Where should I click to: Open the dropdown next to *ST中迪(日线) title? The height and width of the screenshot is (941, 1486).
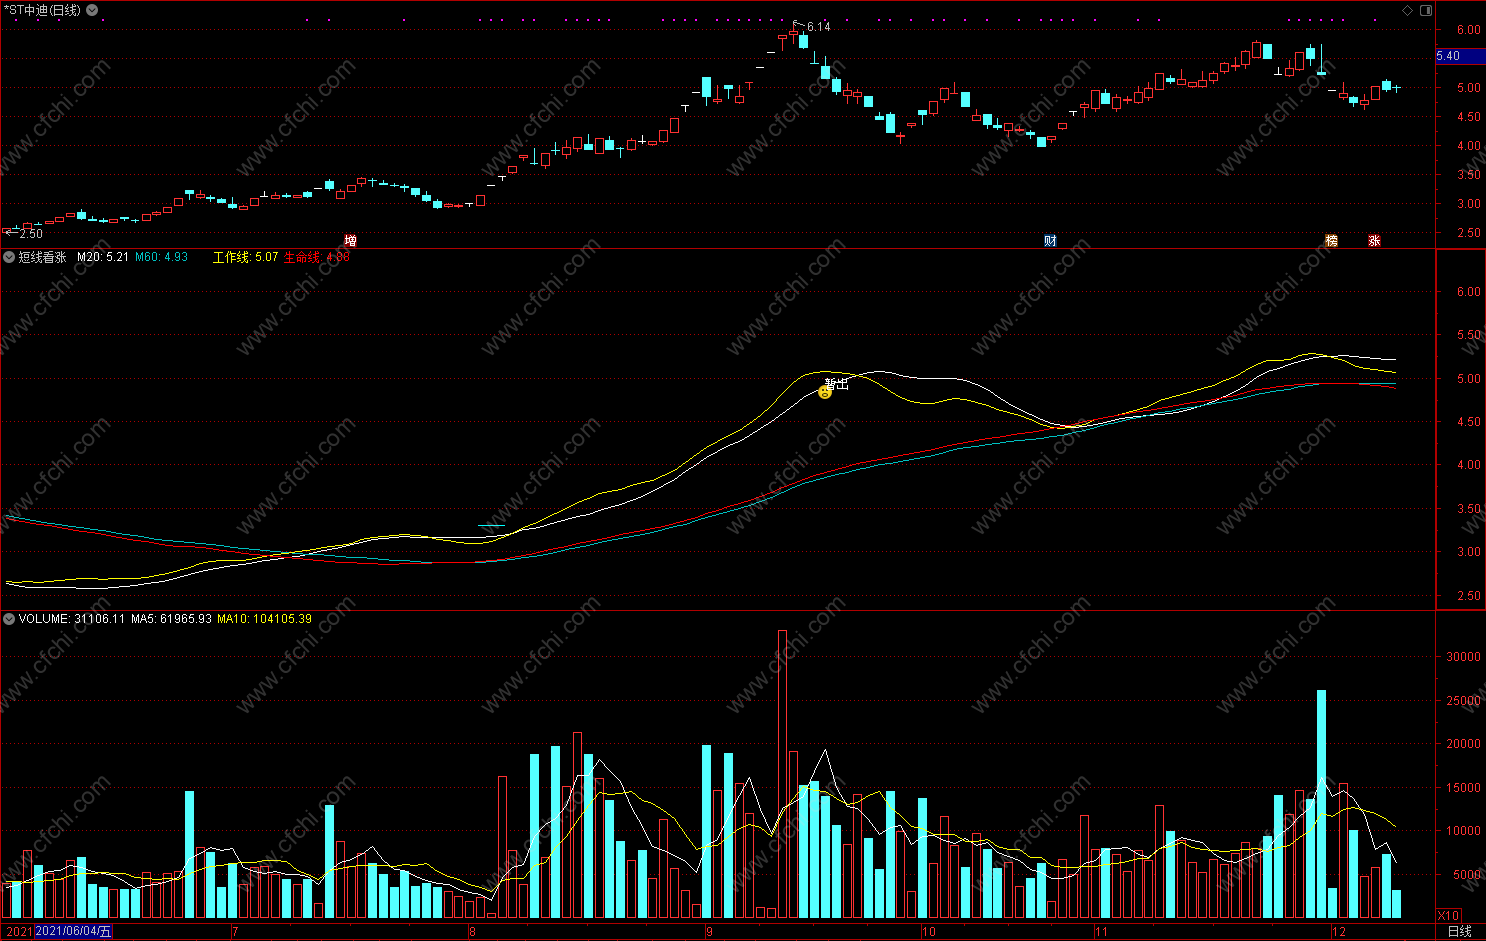click(x=92, y=10)
